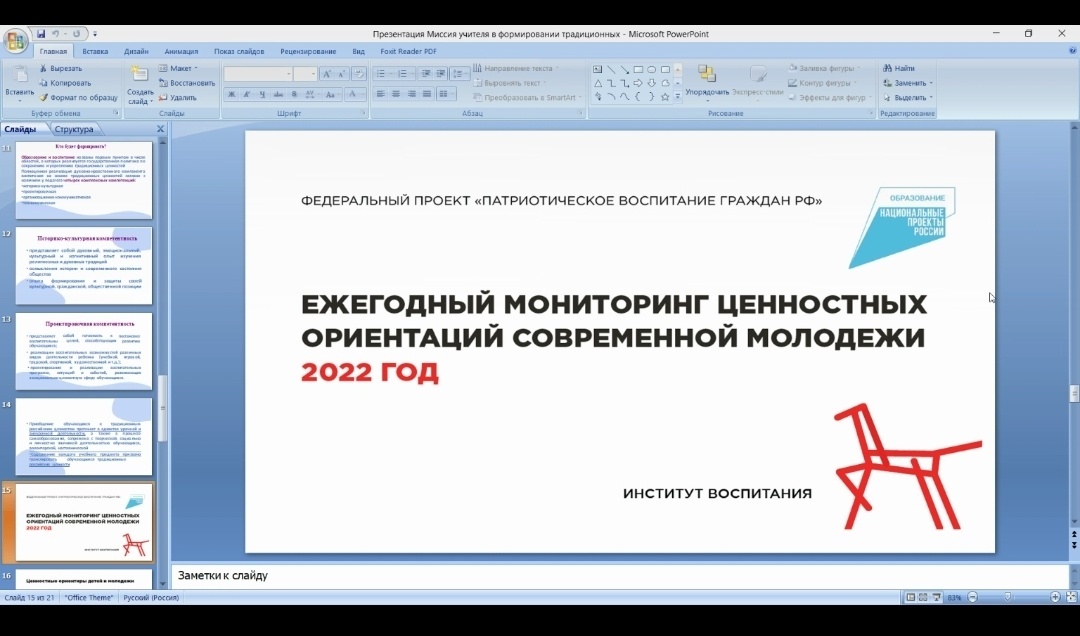The height and width of the screenshot is (636, 1080).
Task: Open Анимация ribbon tab
Action: click(x=181, y=51)
